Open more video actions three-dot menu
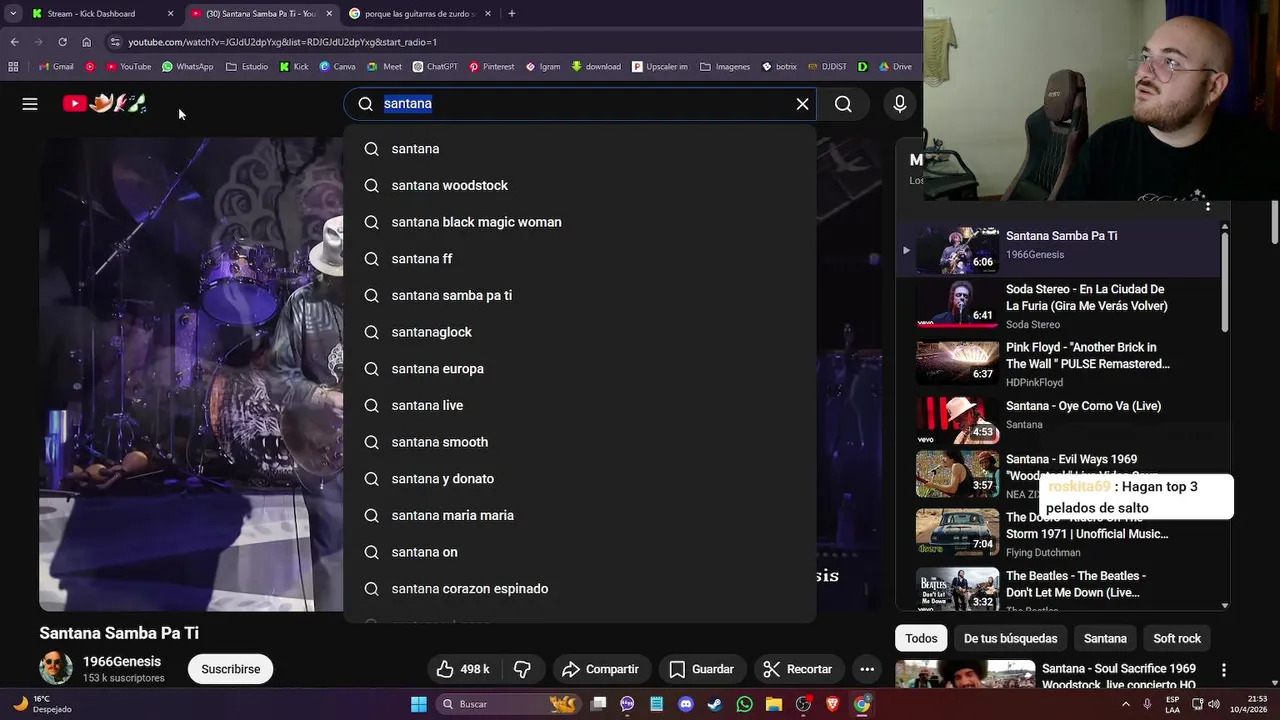1280x720 pixels. click(867, 669)
